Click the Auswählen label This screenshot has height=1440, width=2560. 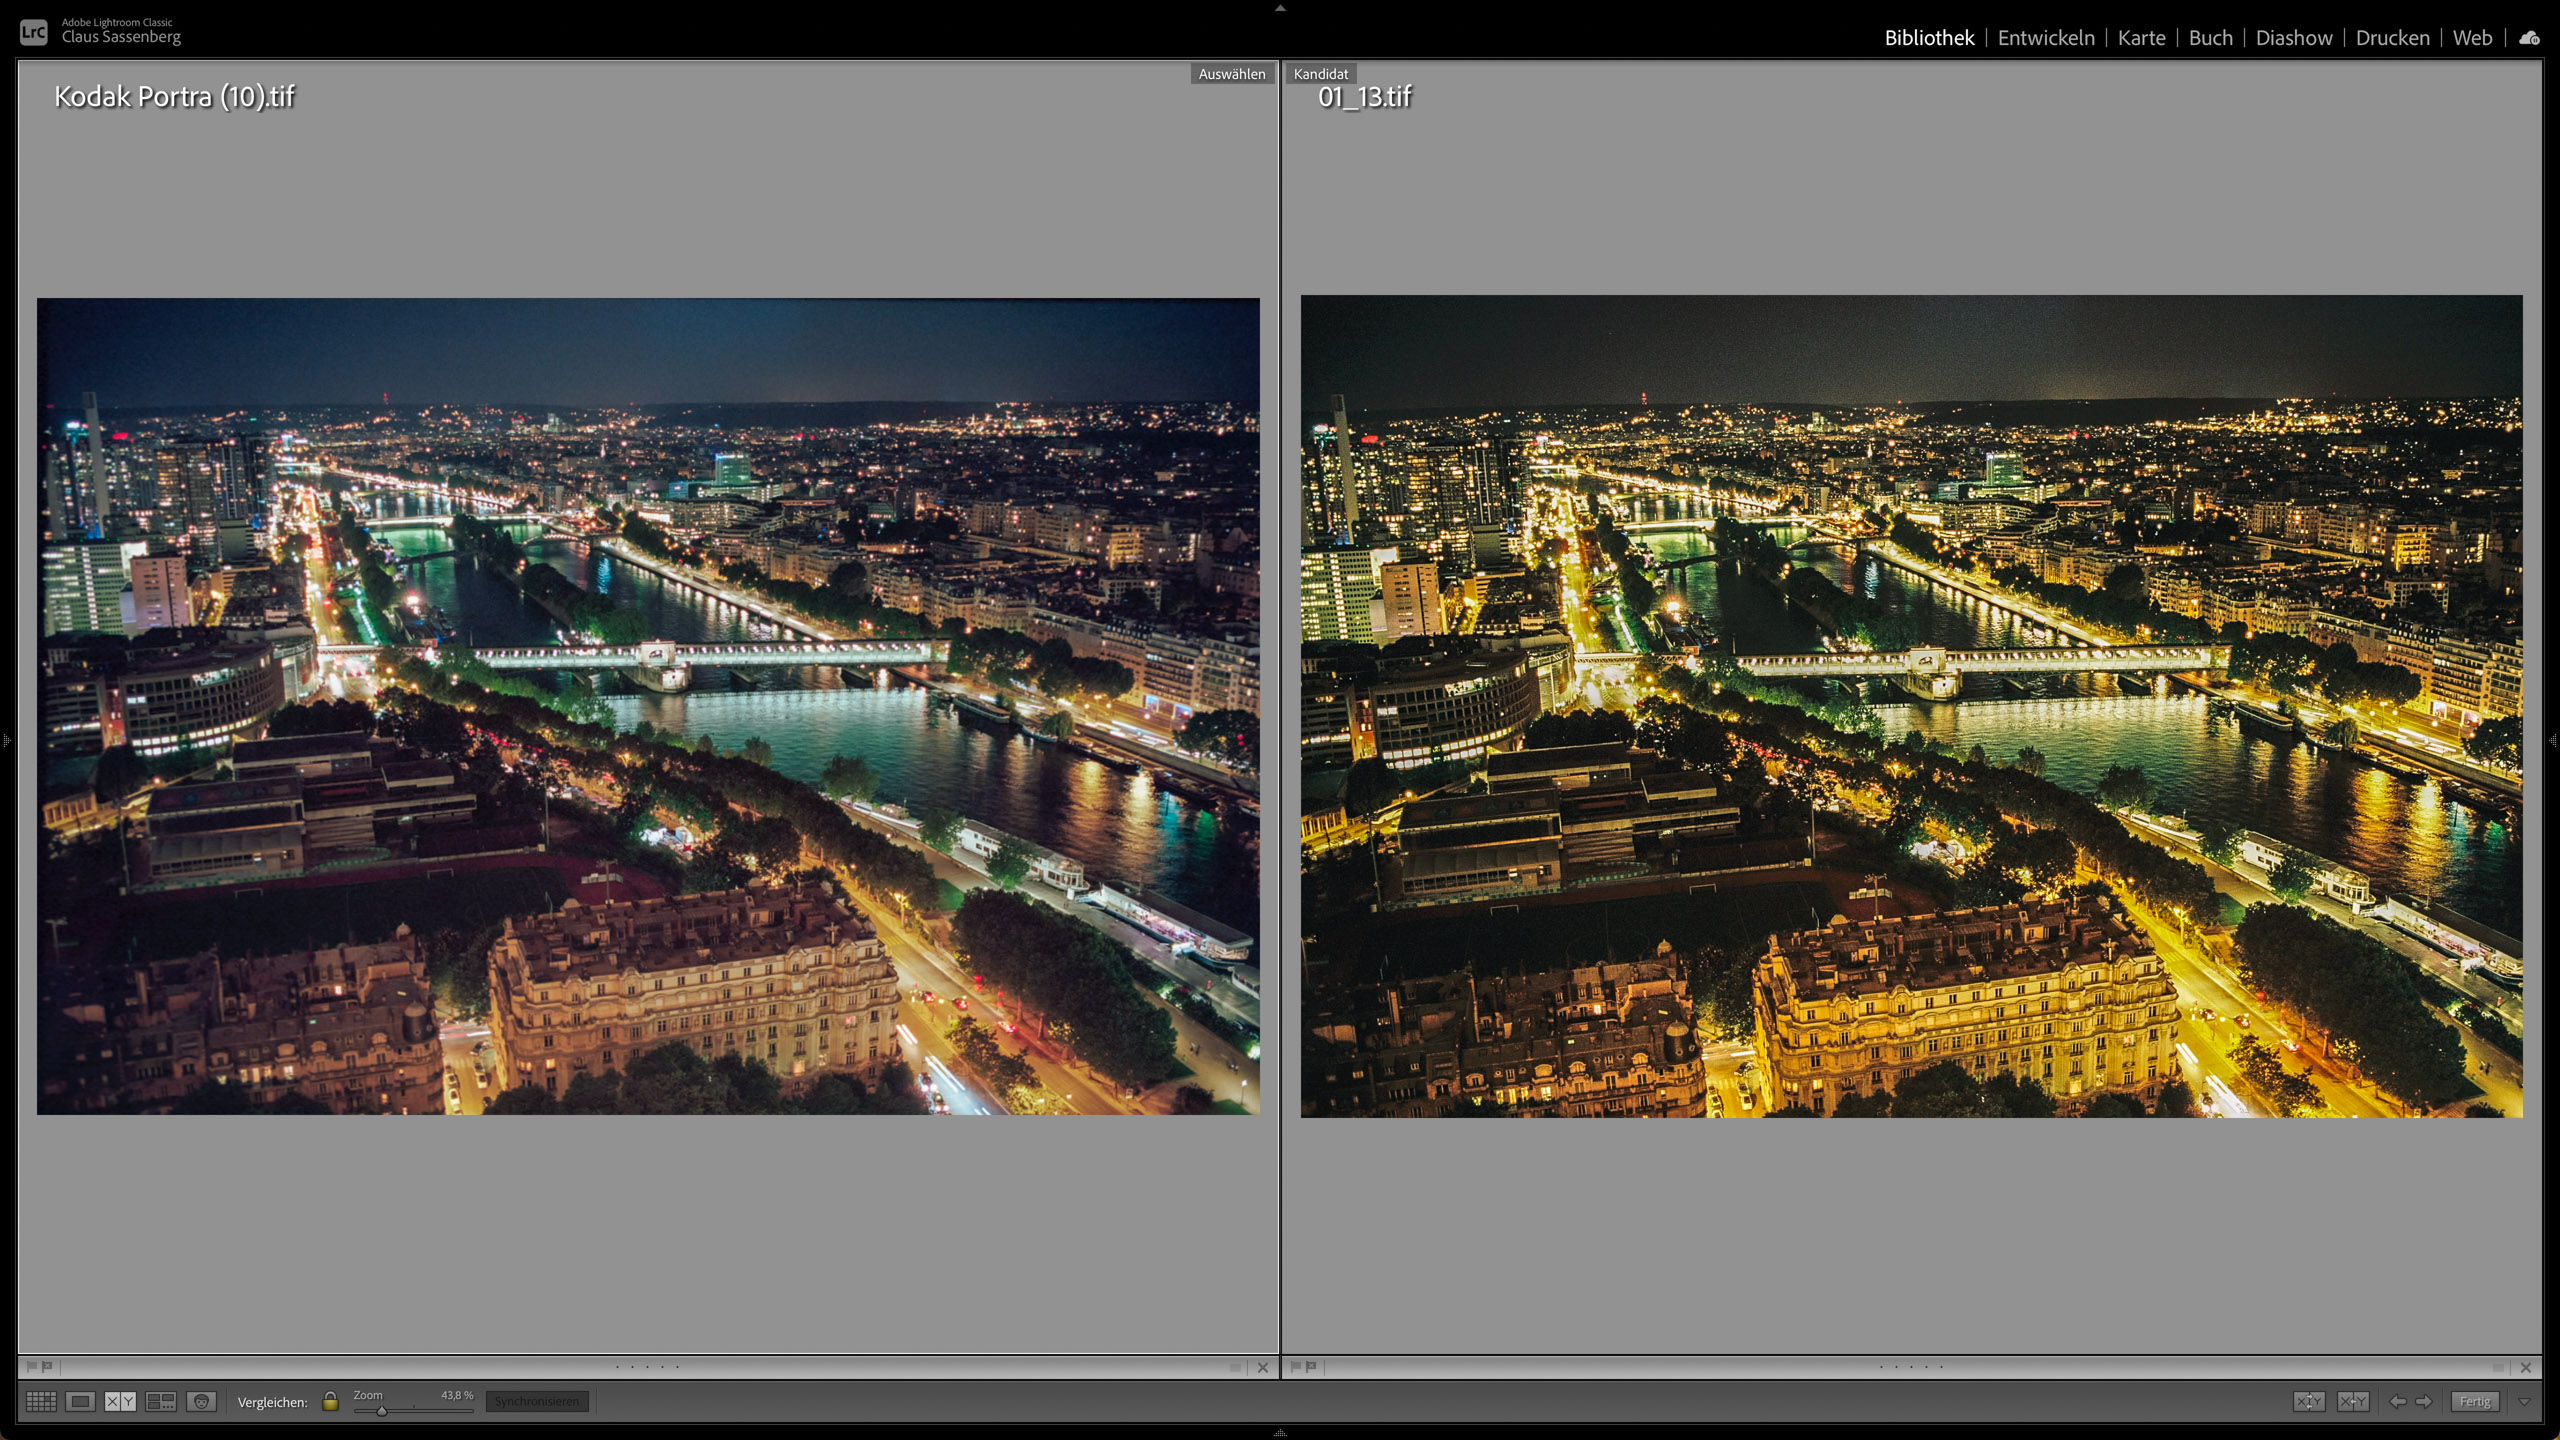coord(1232,74)
